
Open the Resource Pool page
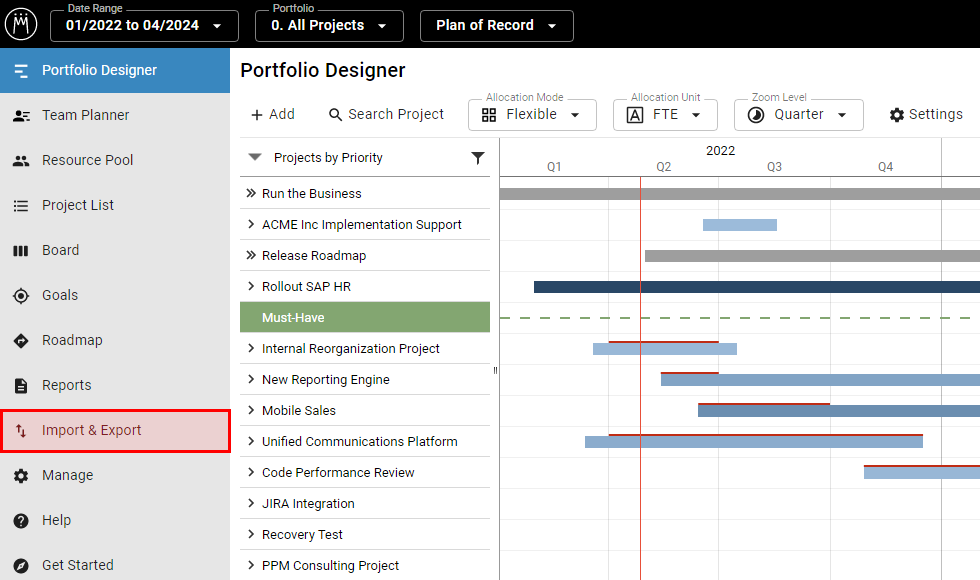point(87,160)
